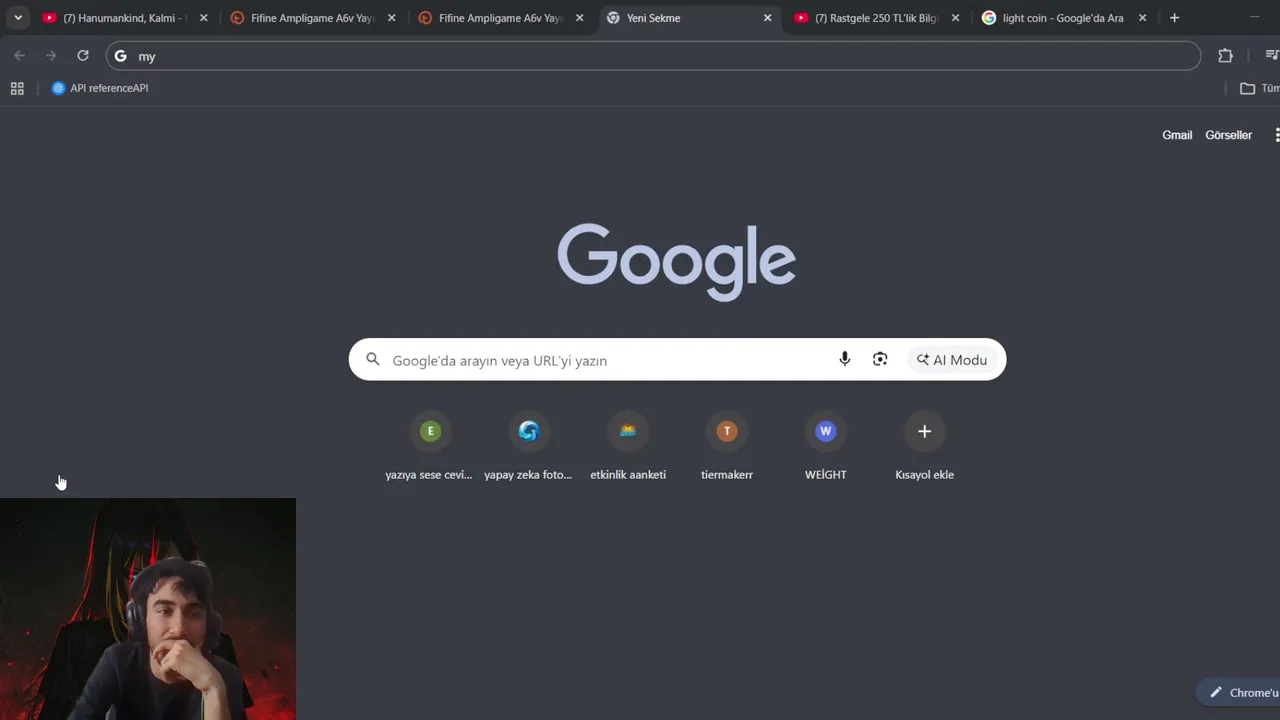Click the Google icon in address bar

121,56
